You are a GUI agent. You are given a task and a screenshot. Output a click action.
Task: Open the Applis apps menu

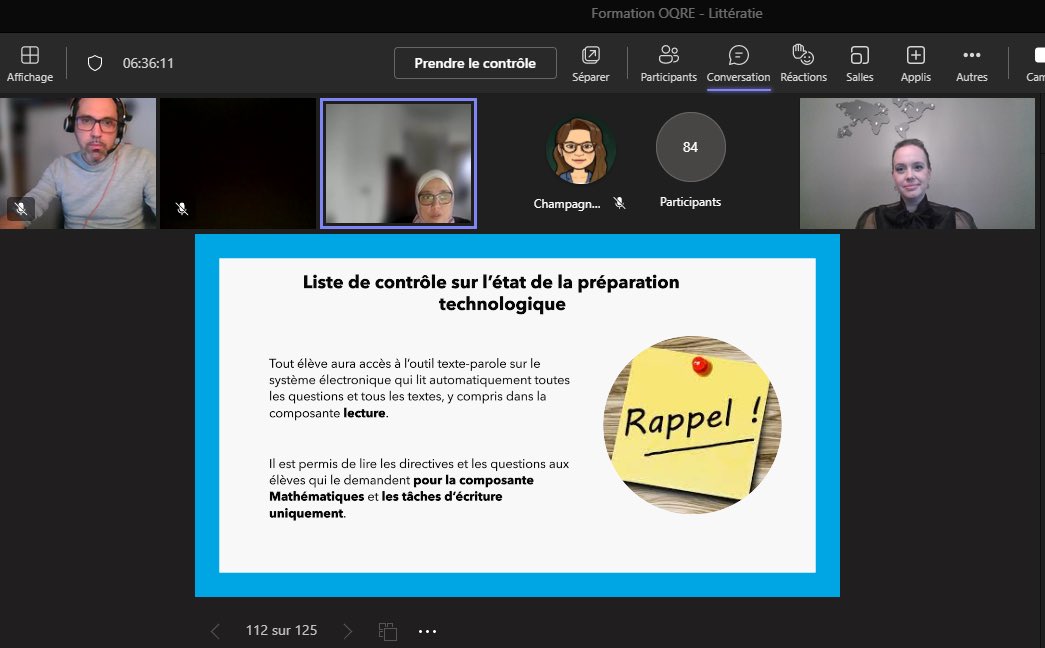tap(916, 63)
